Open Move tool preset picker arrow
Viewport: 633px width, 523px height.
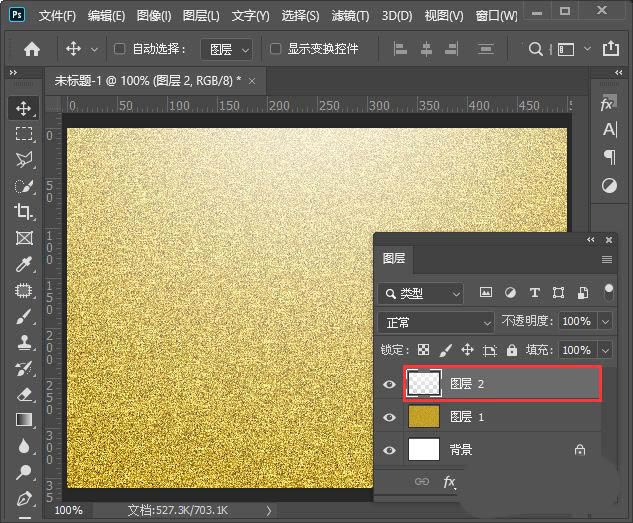pyautogui.click(x=94, y=50)
